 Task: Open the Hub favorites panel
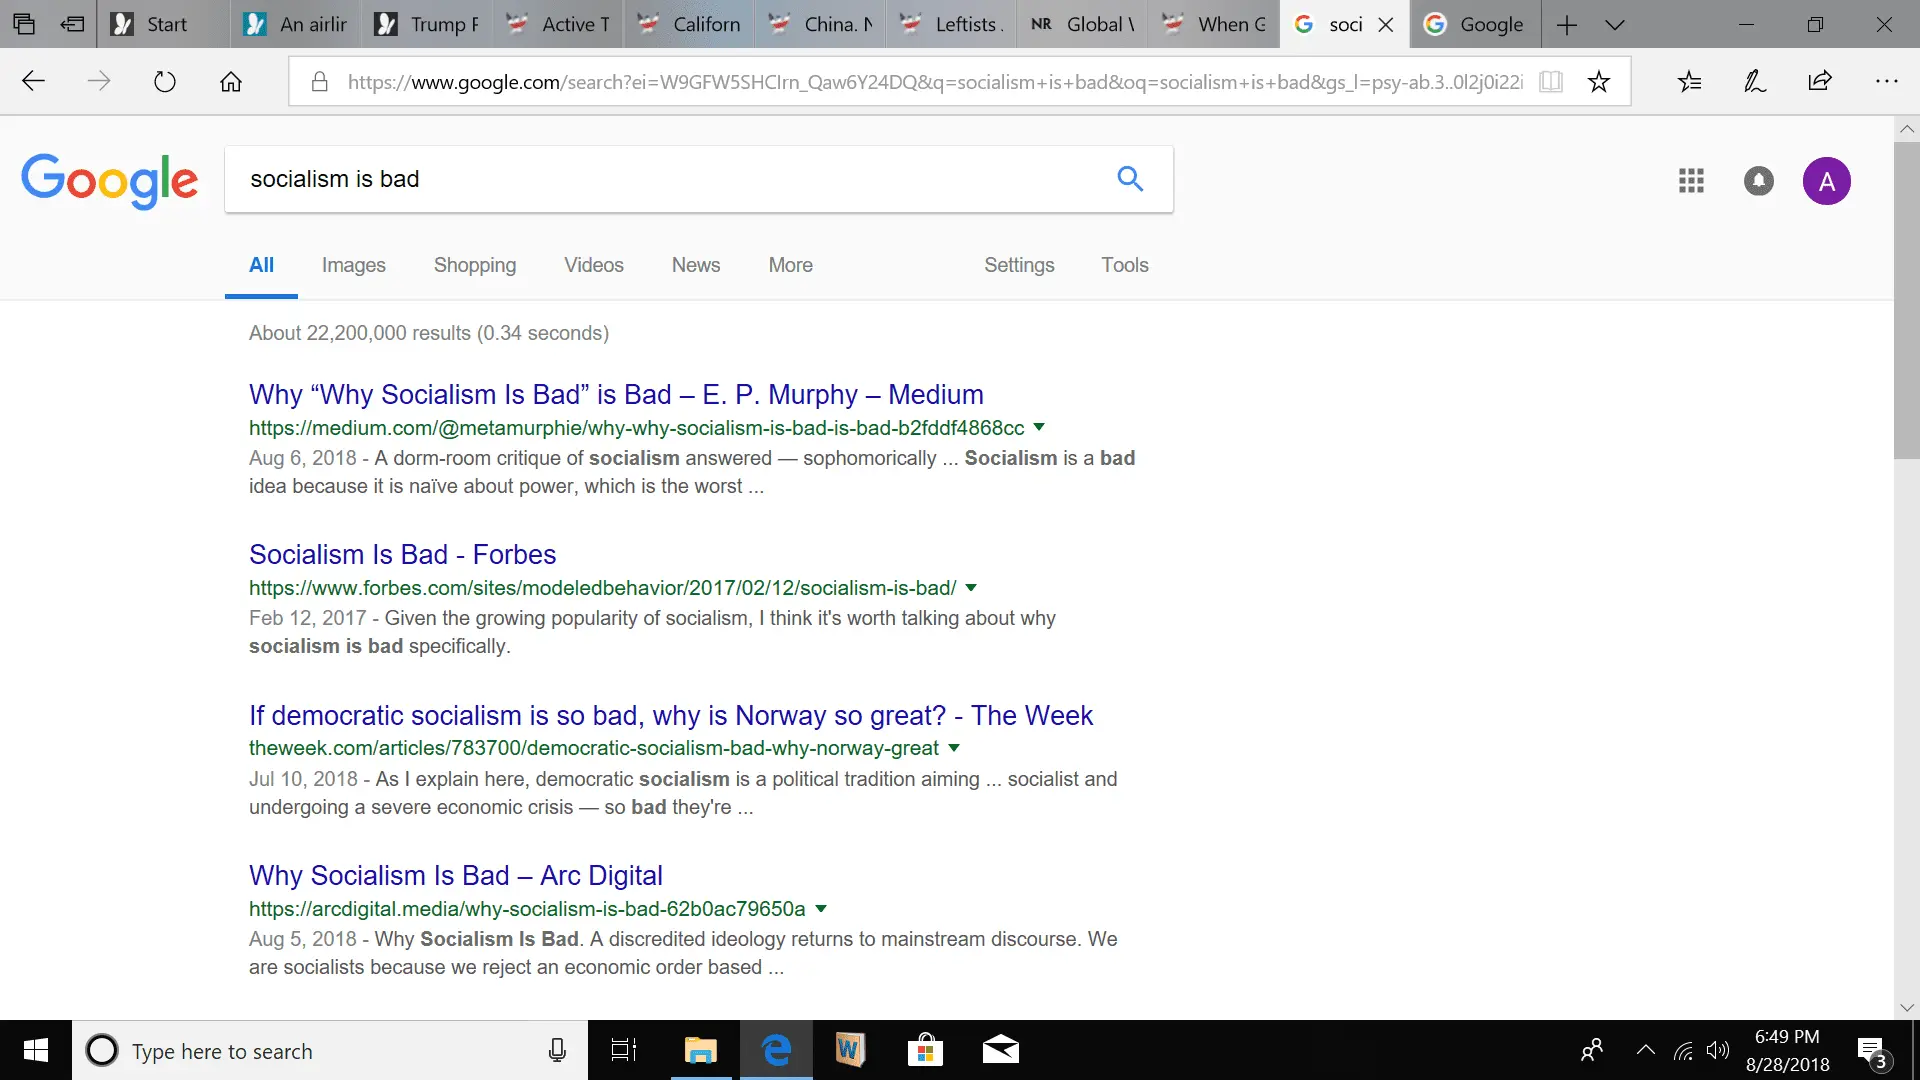coord(1689,81)
